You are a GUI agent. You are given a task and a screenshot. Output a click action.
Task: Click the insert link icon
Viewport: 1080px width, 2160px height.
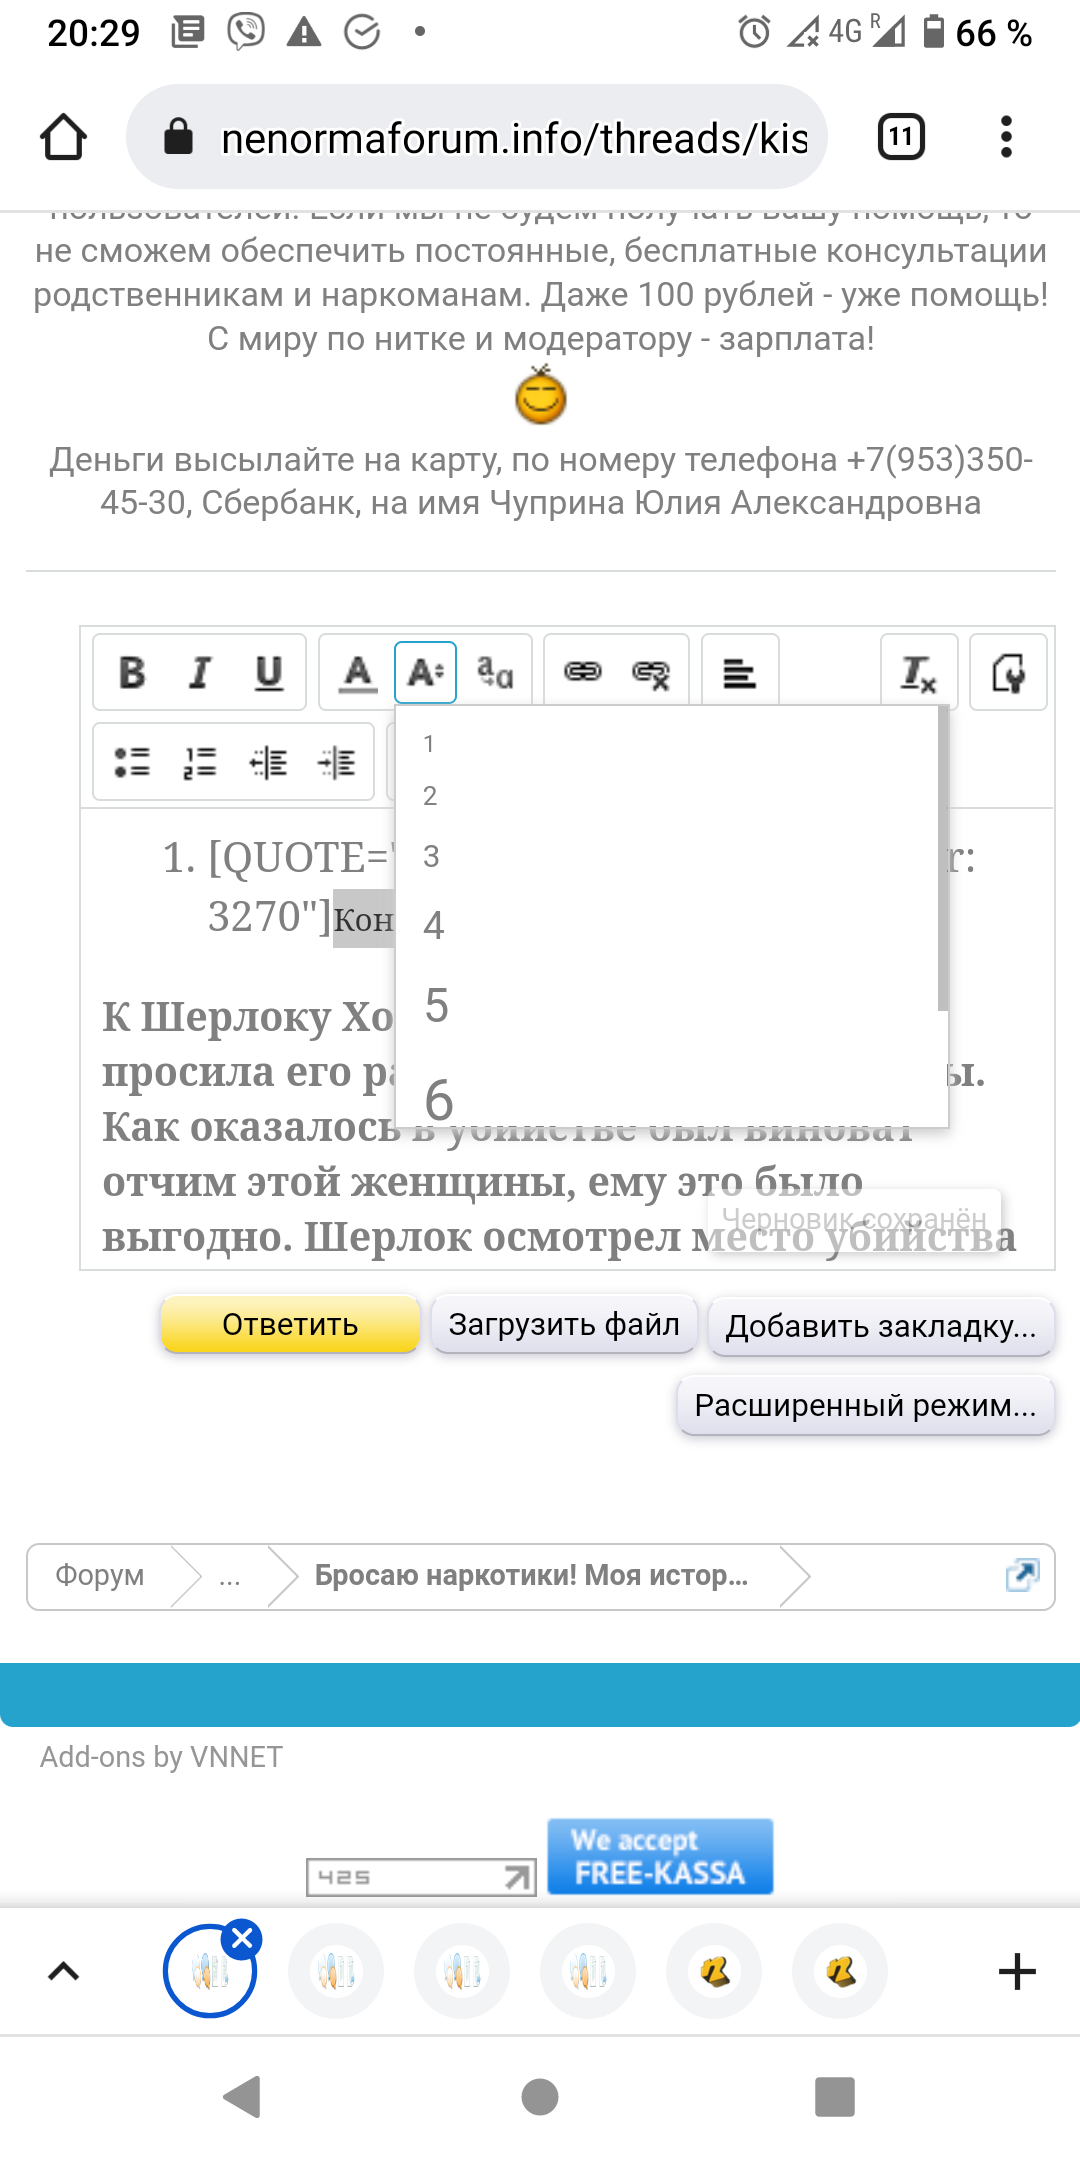583,673
